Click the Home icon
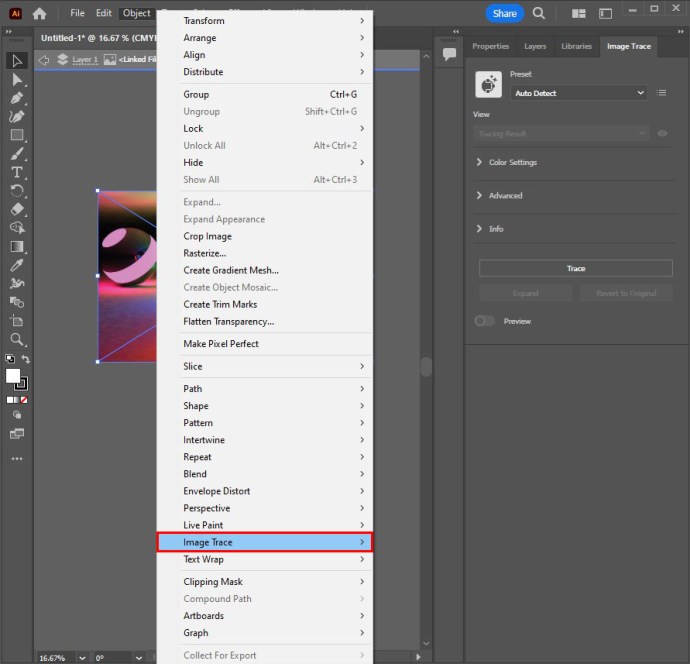This screenshot has width=690, height=664. tap(40, 14)
